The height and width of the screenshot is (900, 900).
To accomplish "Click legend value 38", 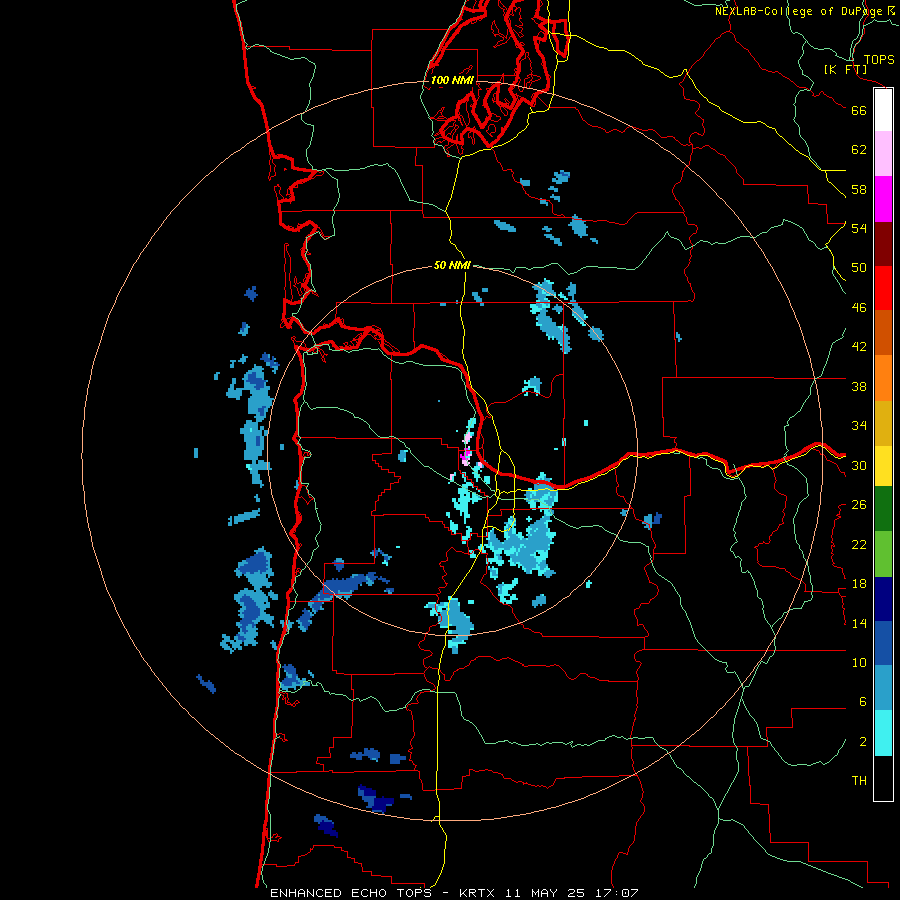I will click(x=859, y=386).
